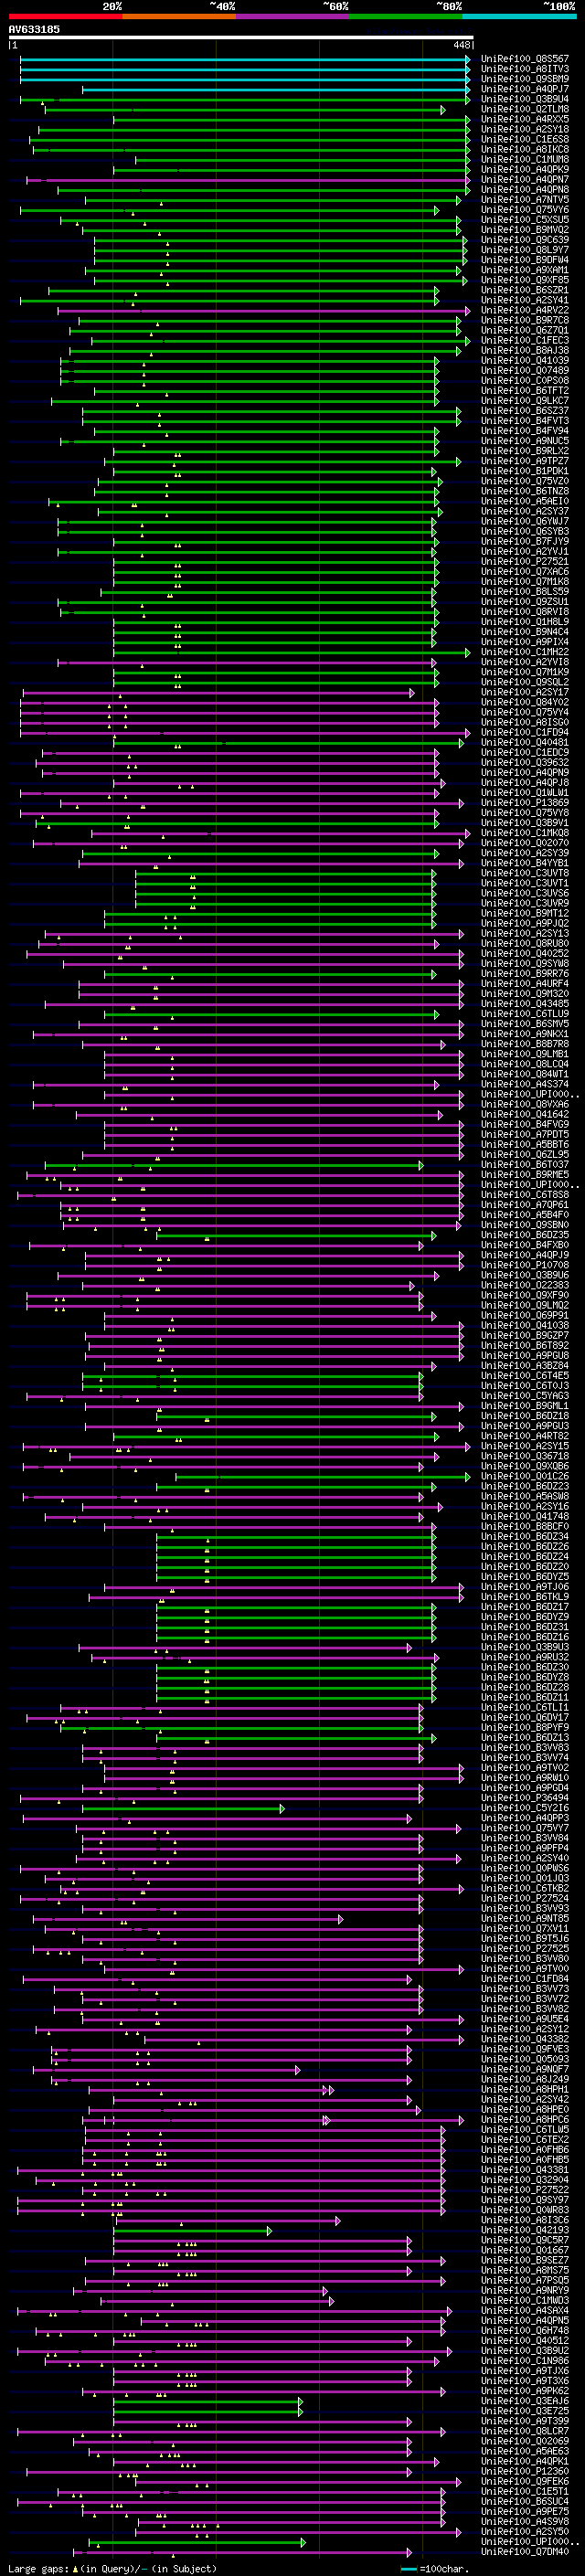This screenshot has width=585, height=2576.
Task: Open the UniRef100_Q9SBM9 hit link
Action: [525, 79]
